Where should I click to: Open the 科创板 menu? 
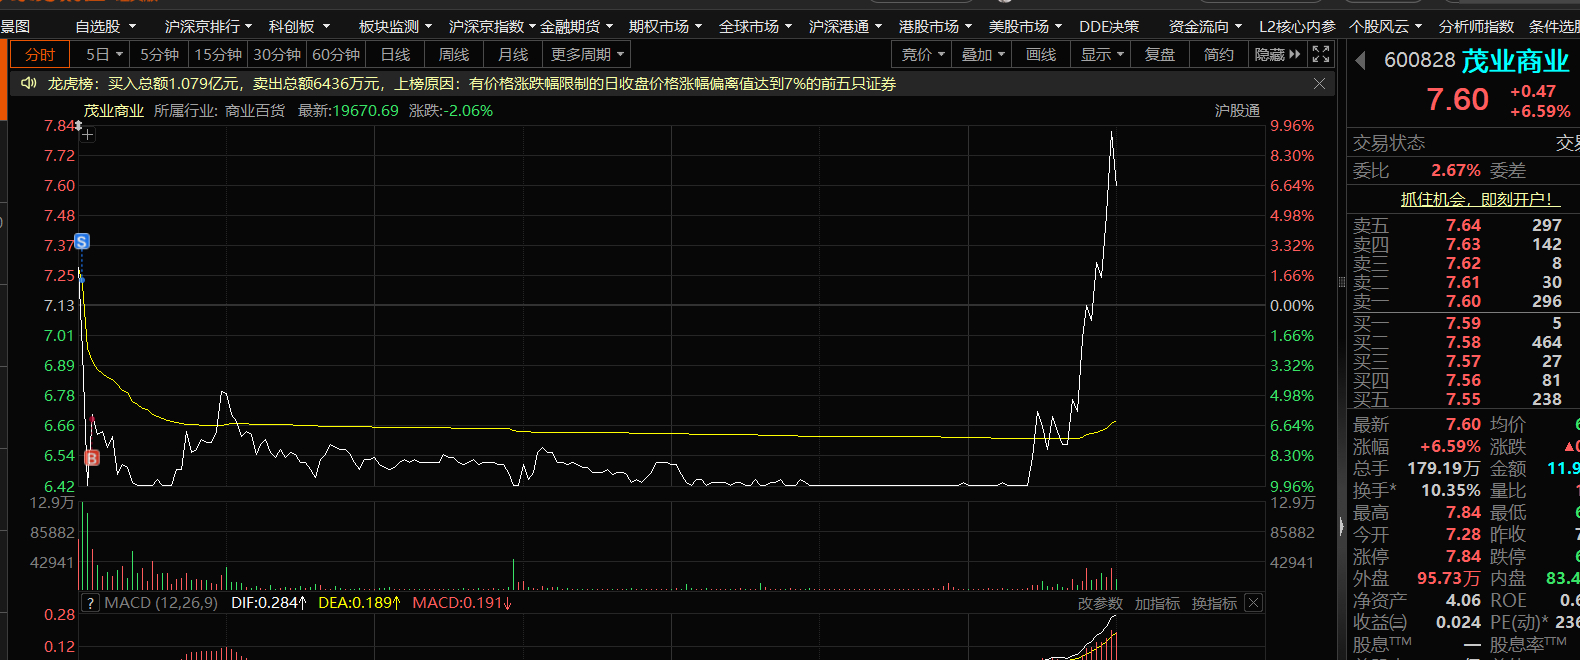point(298,26)
